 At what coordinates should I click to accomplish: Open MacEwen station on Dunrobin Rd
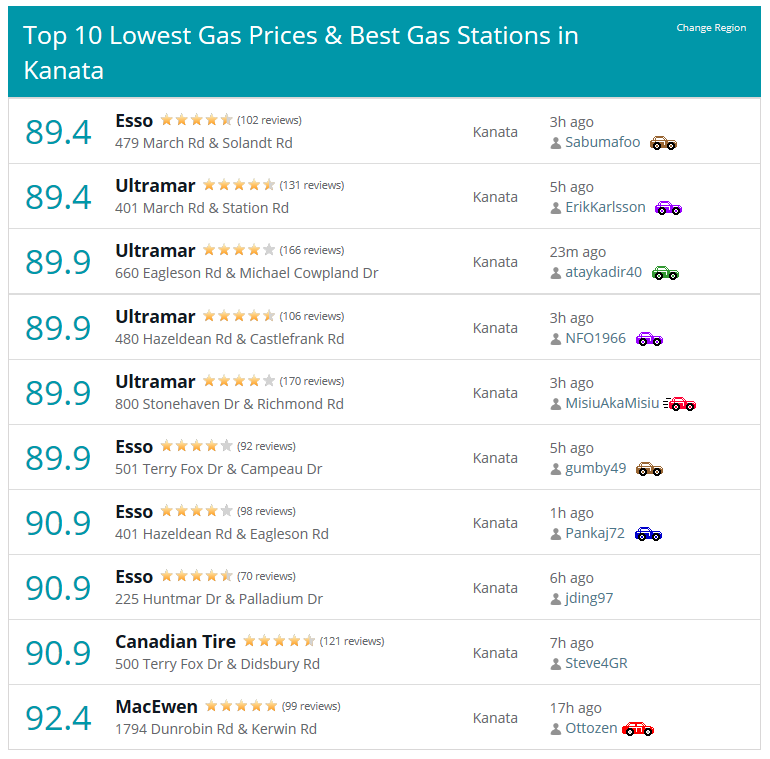click(156, 707)
